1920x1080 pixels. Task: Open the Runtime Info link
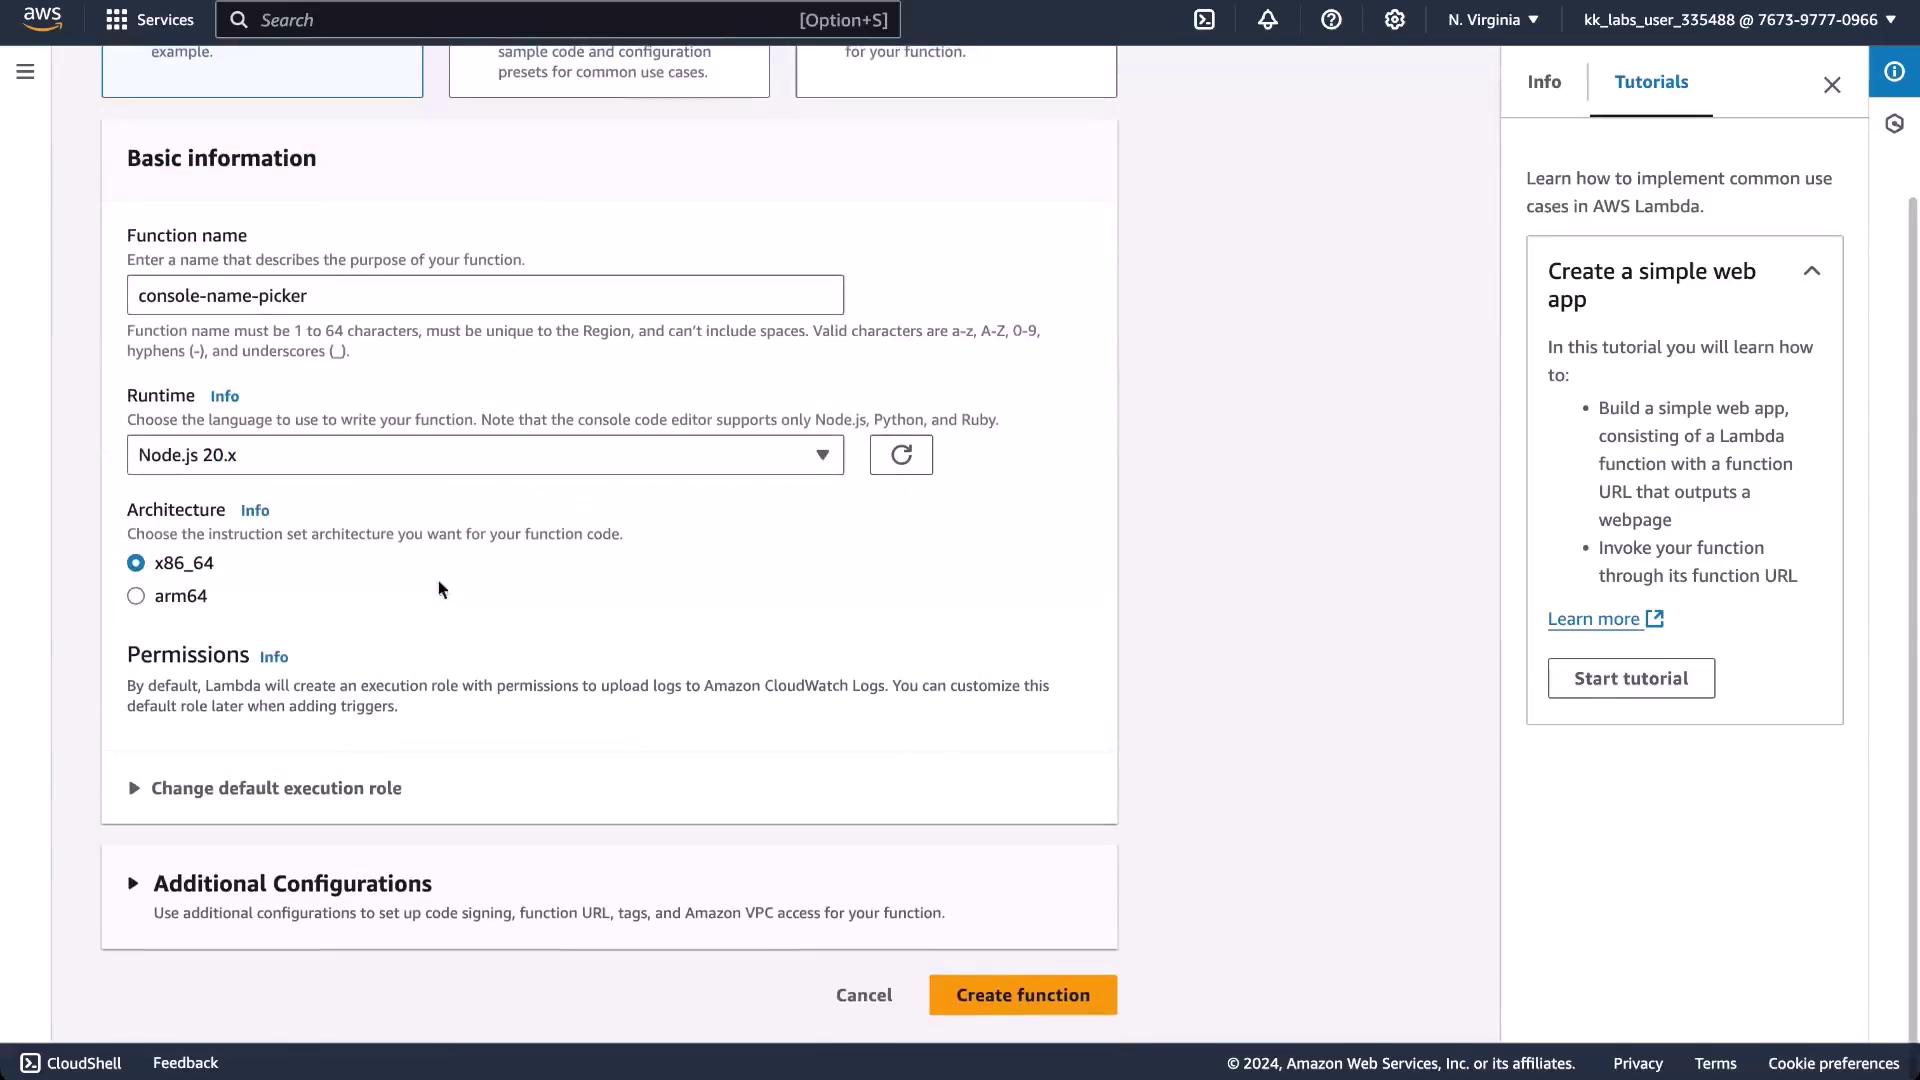pos(225,396)
